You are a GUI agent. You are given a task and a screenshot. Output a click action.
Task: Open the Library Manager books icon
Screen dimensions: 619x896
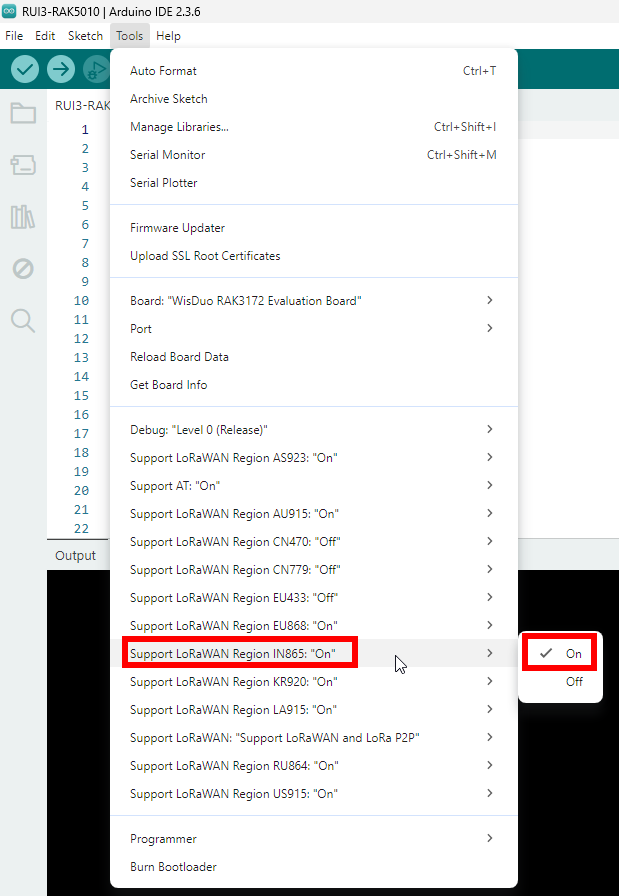tap(23, 217)
